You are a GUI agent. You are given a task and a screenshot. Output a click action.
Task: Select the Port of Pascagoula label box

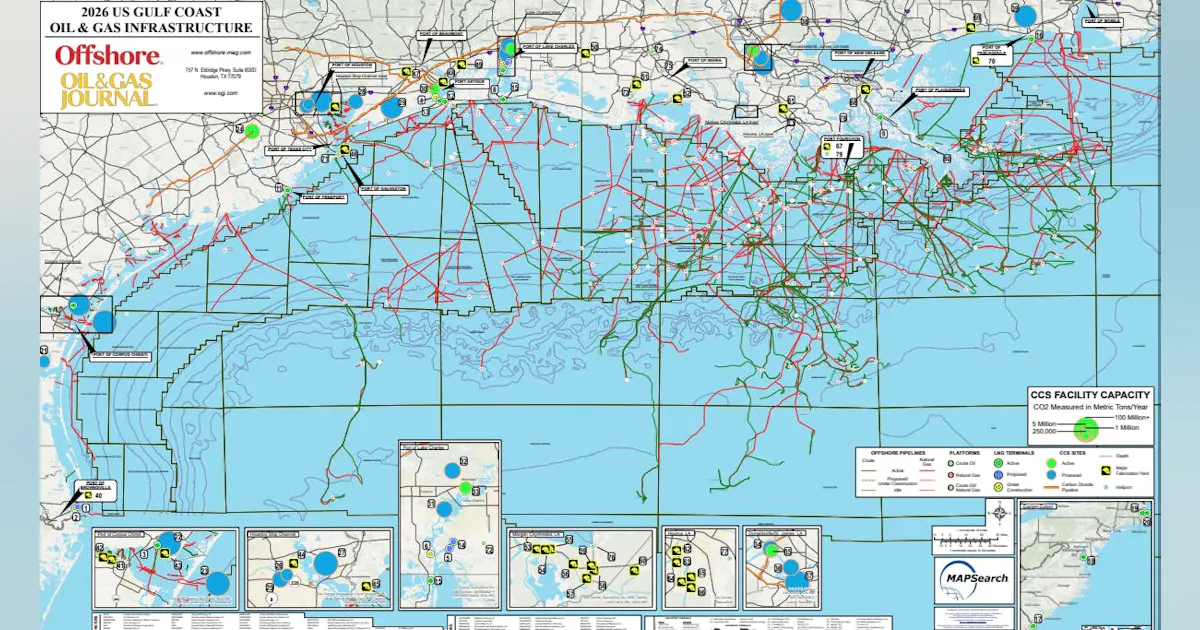(992, 54)
